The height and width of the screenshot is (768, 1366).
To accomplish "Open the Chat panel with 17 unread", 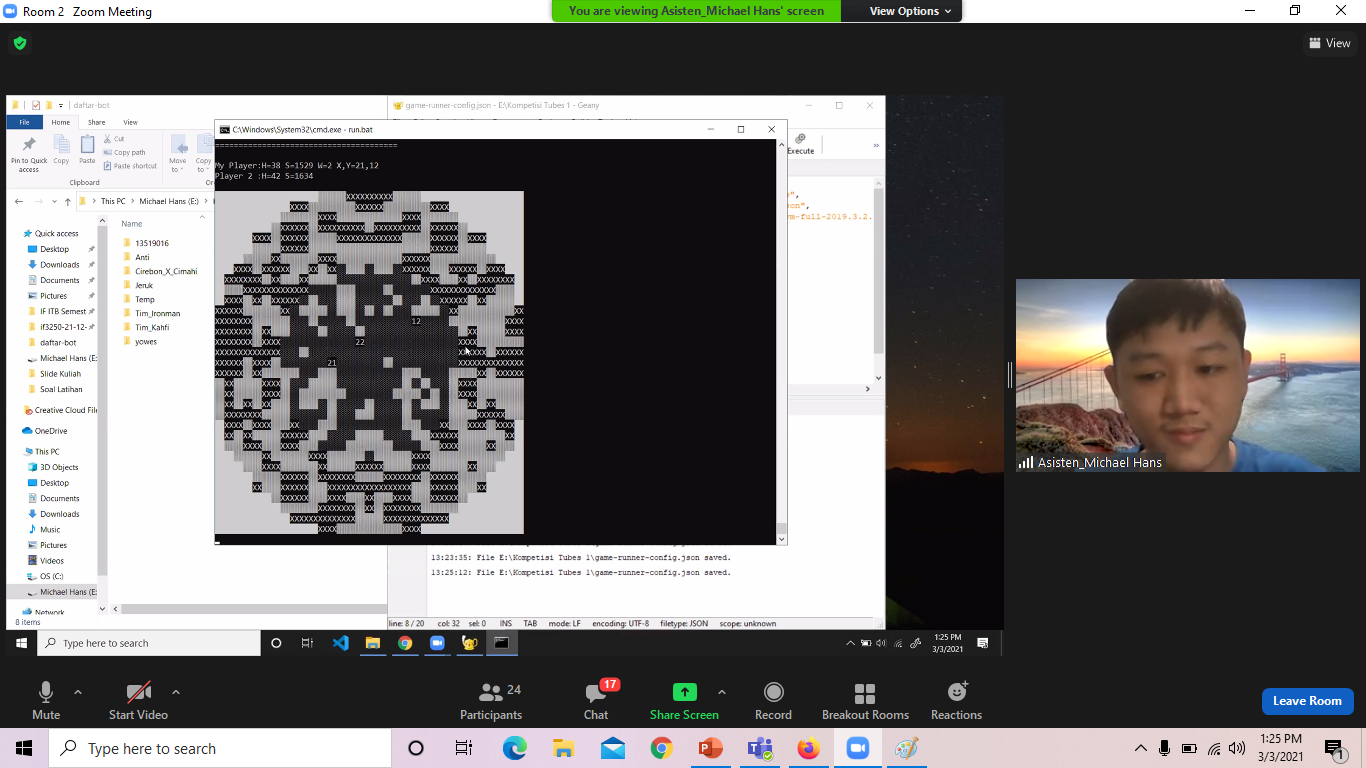I will (x=597, y=700).
